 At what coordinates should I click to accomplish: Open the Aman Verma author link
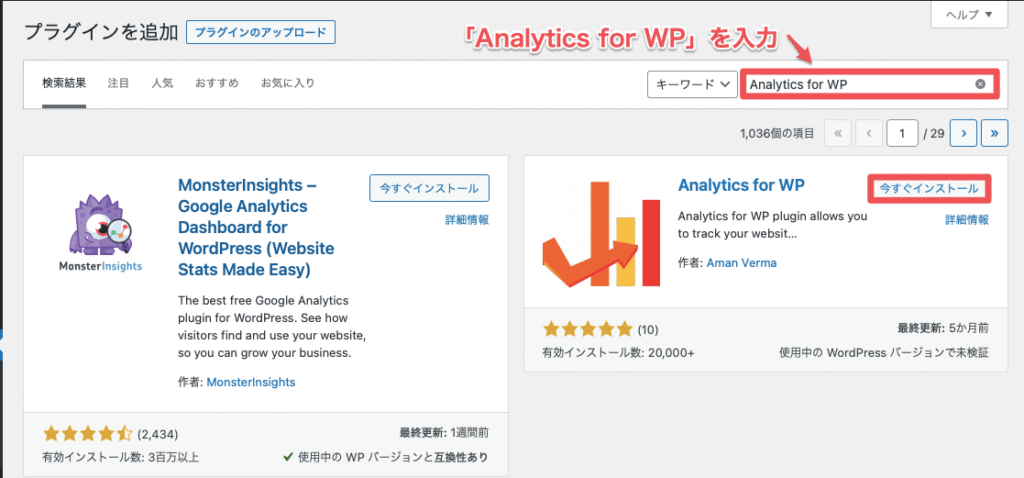point(741,263)
